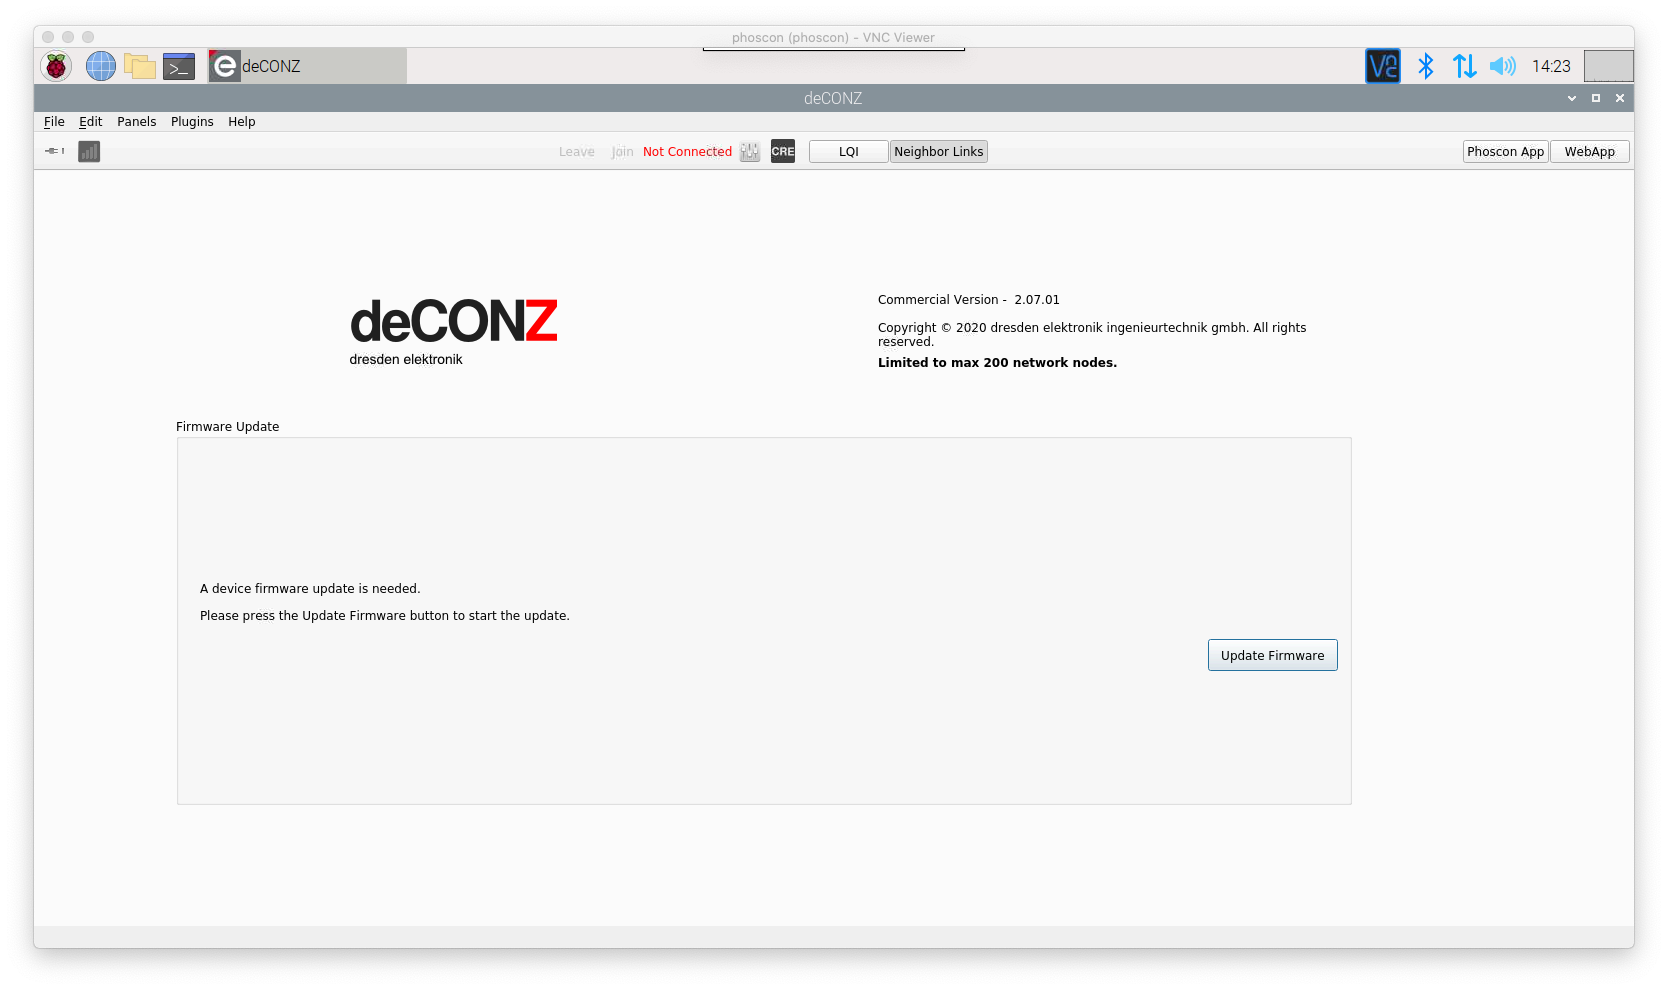Click the volume icon to adjust sound level
The image size is (1668, 990).
tap(1501, 66)
